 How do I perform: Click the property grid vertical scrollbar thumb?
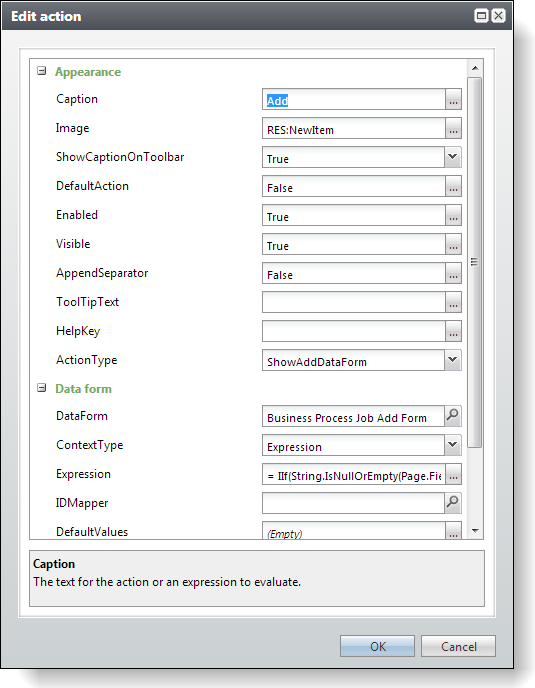tap(474, 262)
